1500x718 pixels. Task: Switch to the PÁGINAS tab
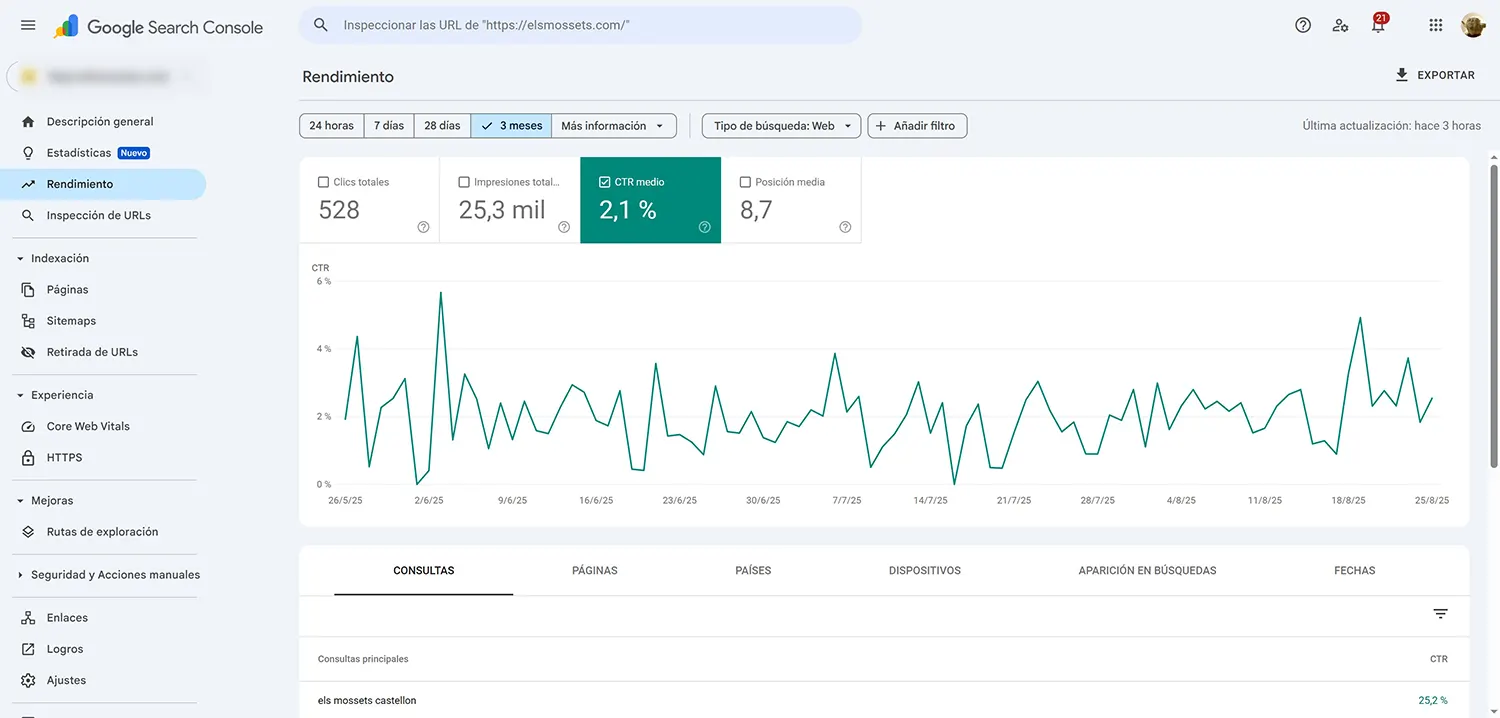click(594, 570)
